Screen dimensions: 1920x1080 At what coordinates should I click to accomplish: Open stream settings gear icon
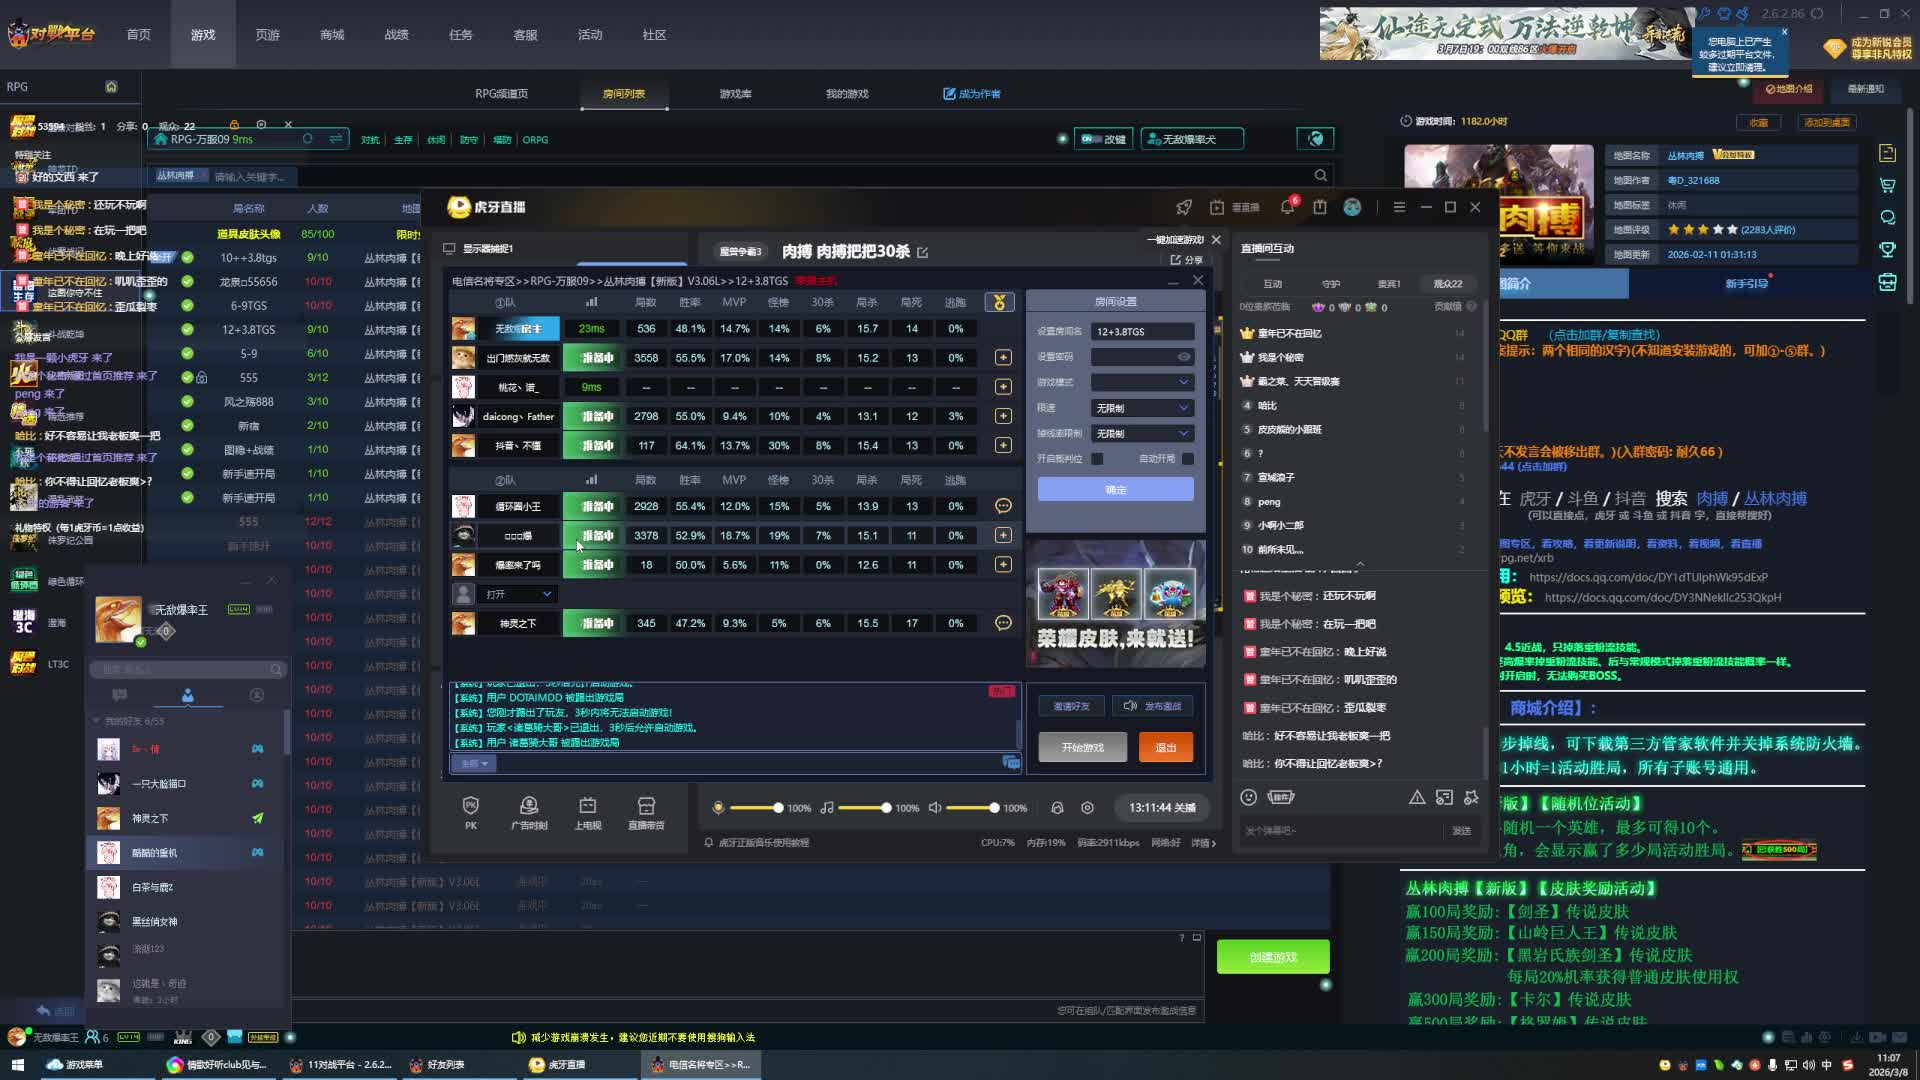pos(1088,808)
